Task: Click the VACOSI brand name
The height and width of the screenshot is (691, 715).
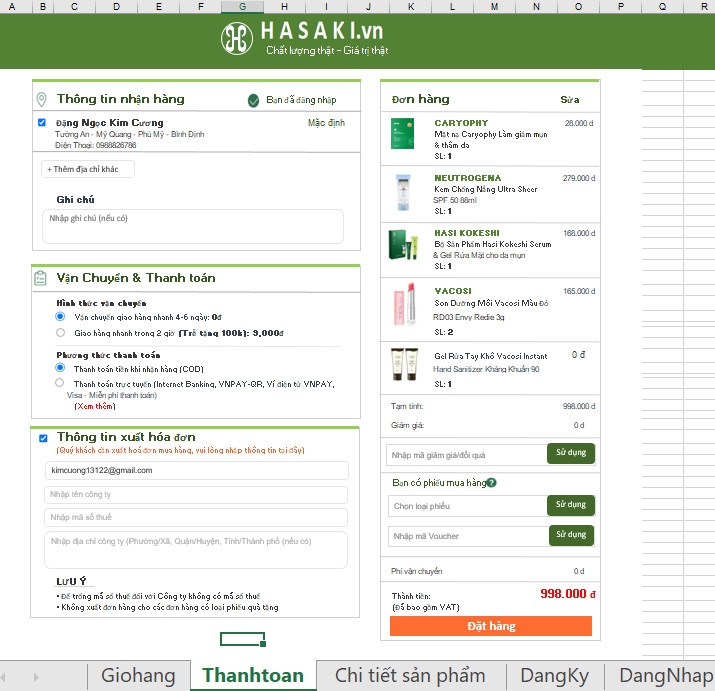Action: click(x=453, y=291)
